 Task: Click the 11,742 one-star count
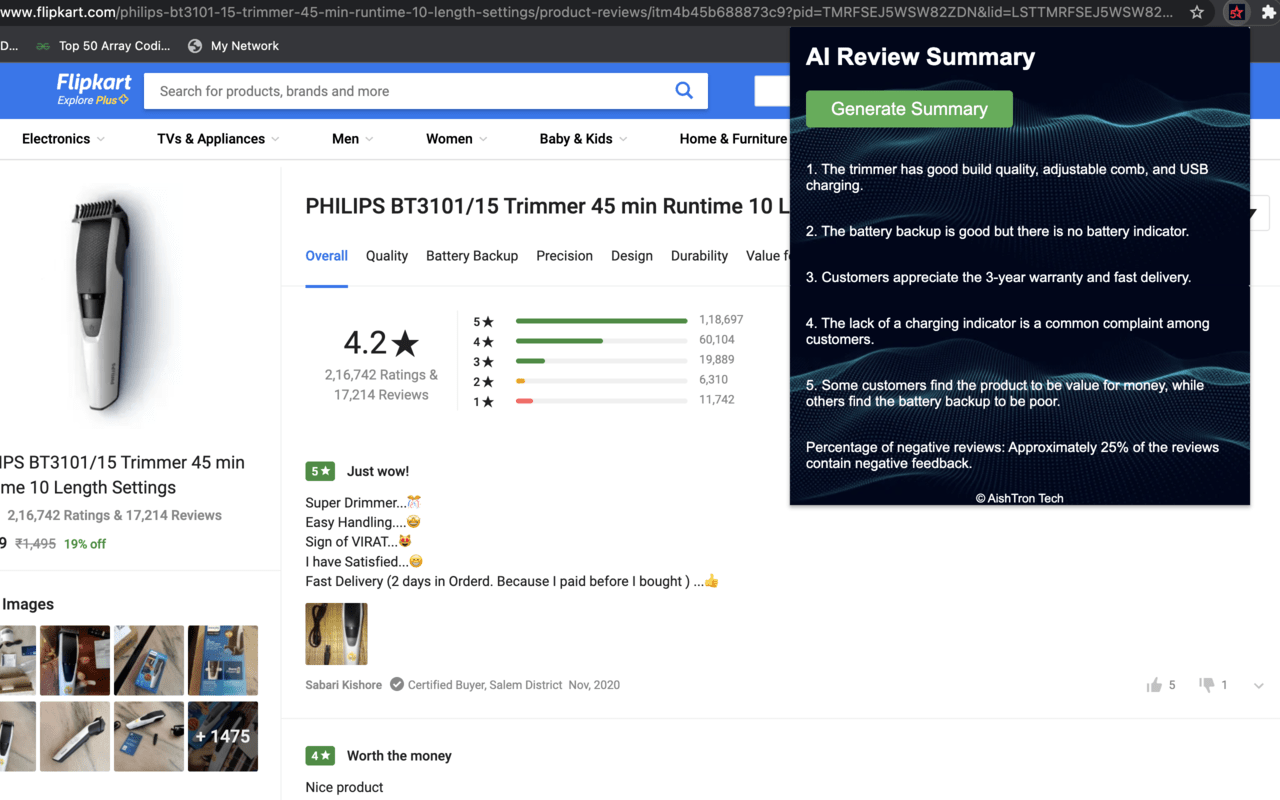pyautogui.click(x=717, y=400)
